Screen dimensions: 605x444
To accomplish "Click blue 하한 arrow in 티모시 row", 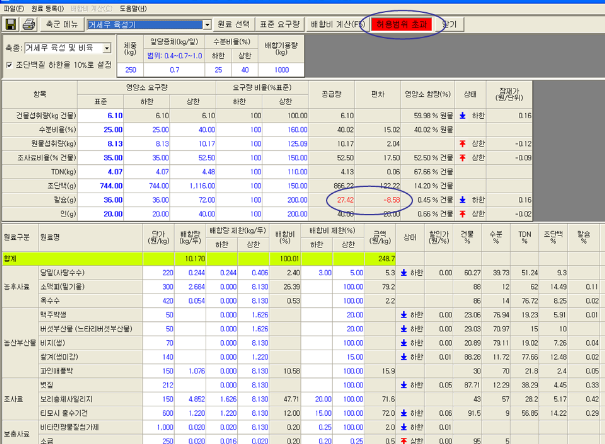I will pos(404,413).
